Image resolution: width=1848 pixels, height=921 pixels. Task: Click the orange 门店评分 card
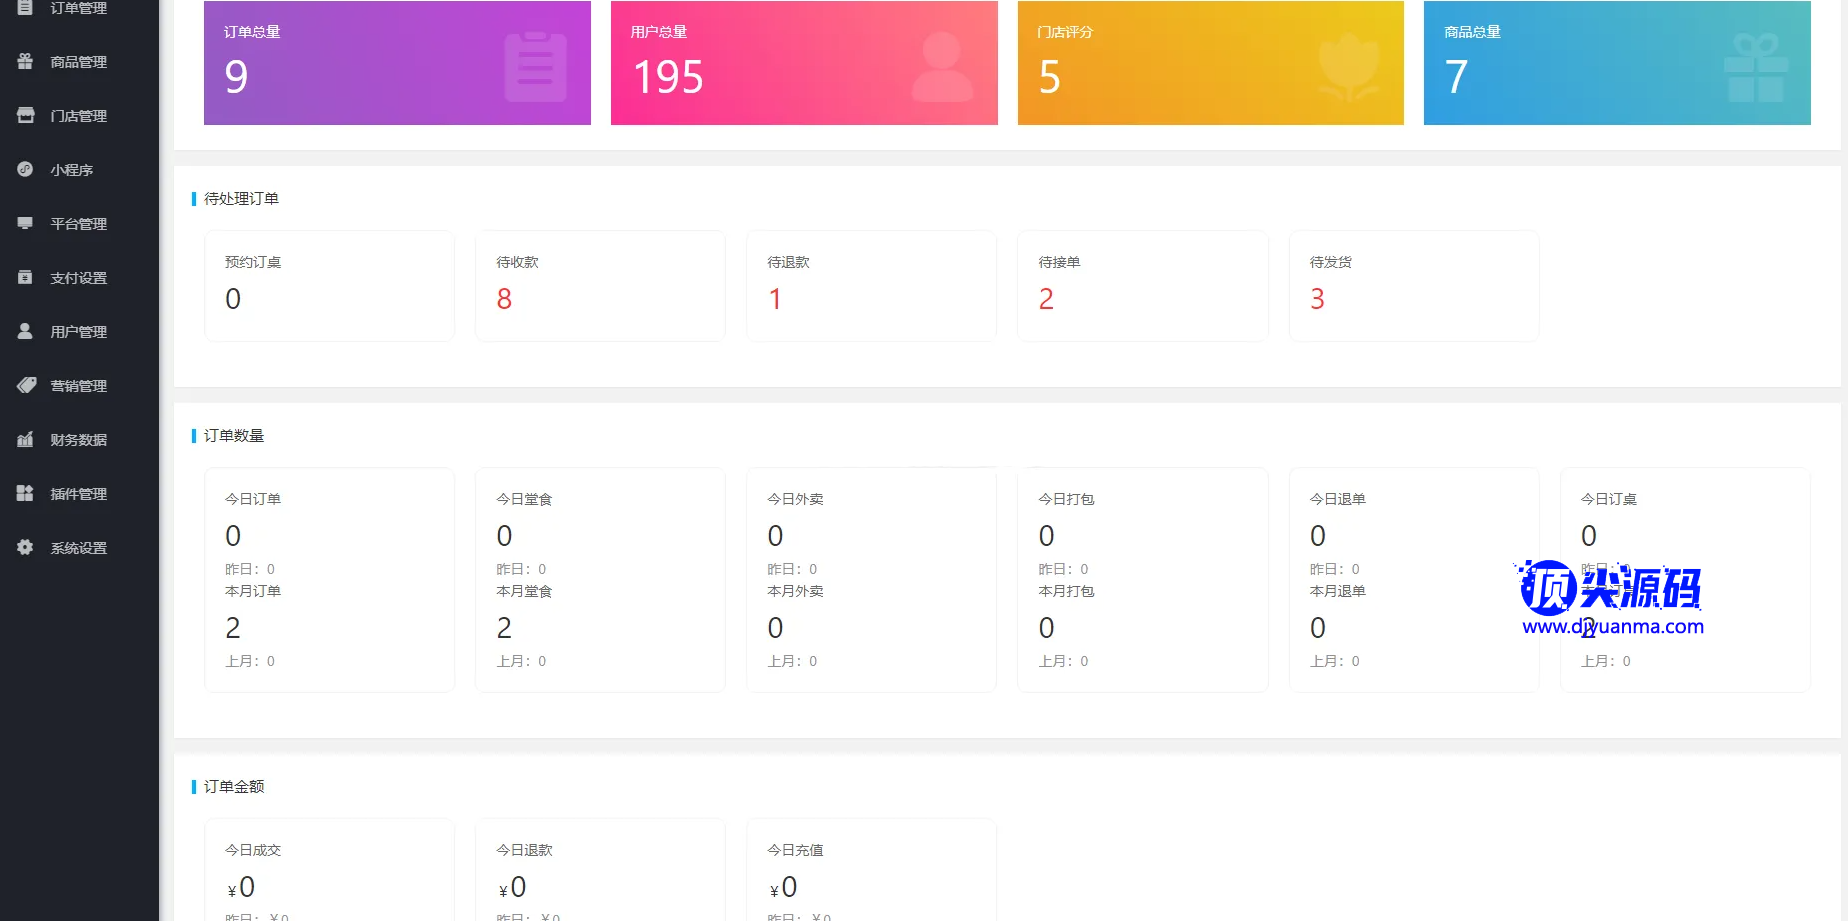1210,63
